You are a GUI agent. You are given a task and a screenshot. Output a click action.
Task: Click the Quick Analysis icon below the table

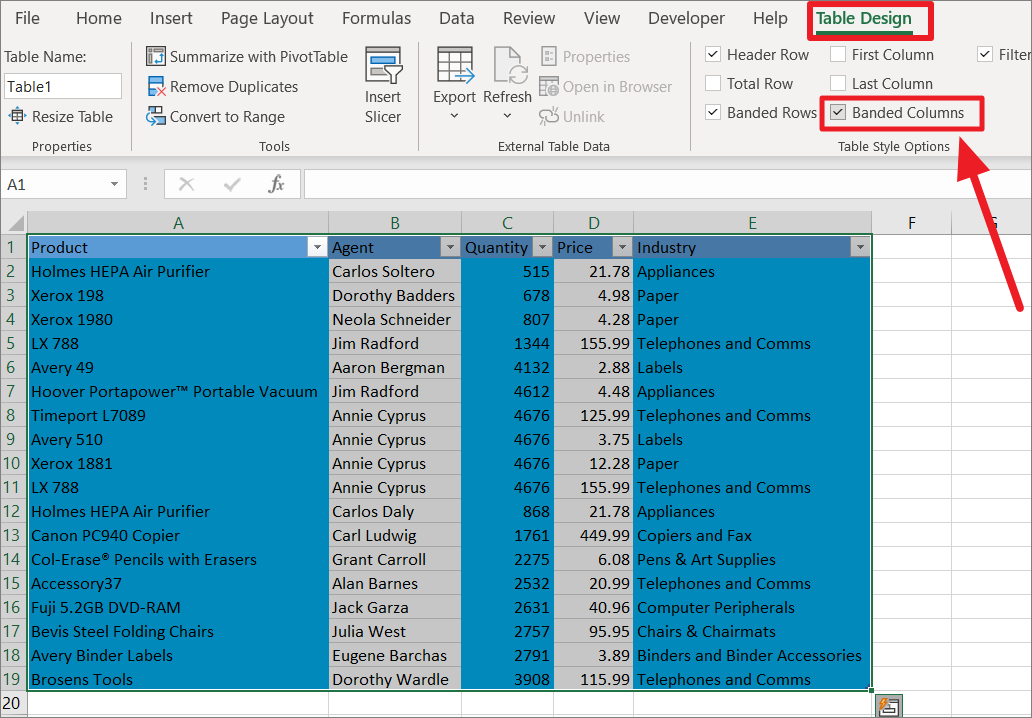click(x=889, y=706)
